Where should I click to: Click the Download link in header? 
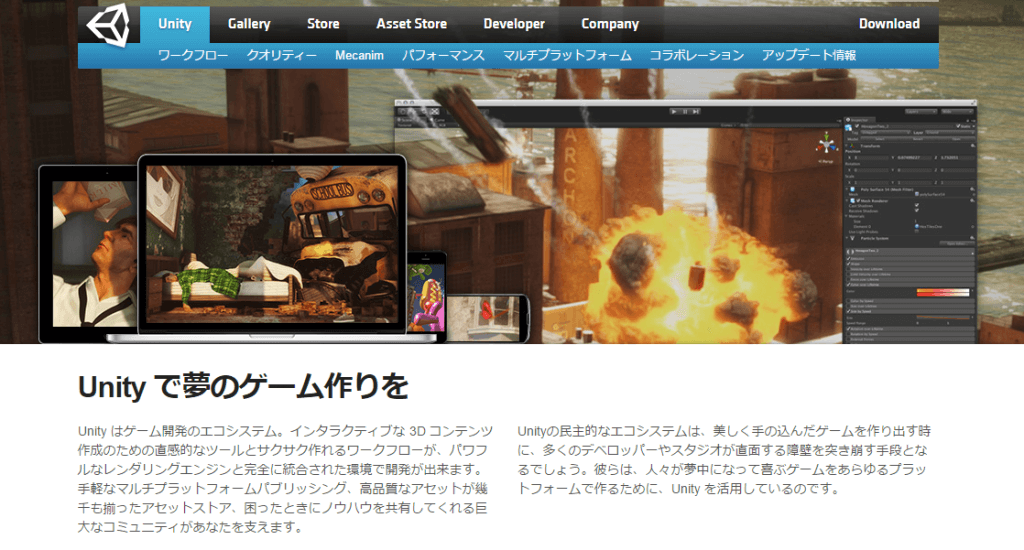tap(889, 24)
